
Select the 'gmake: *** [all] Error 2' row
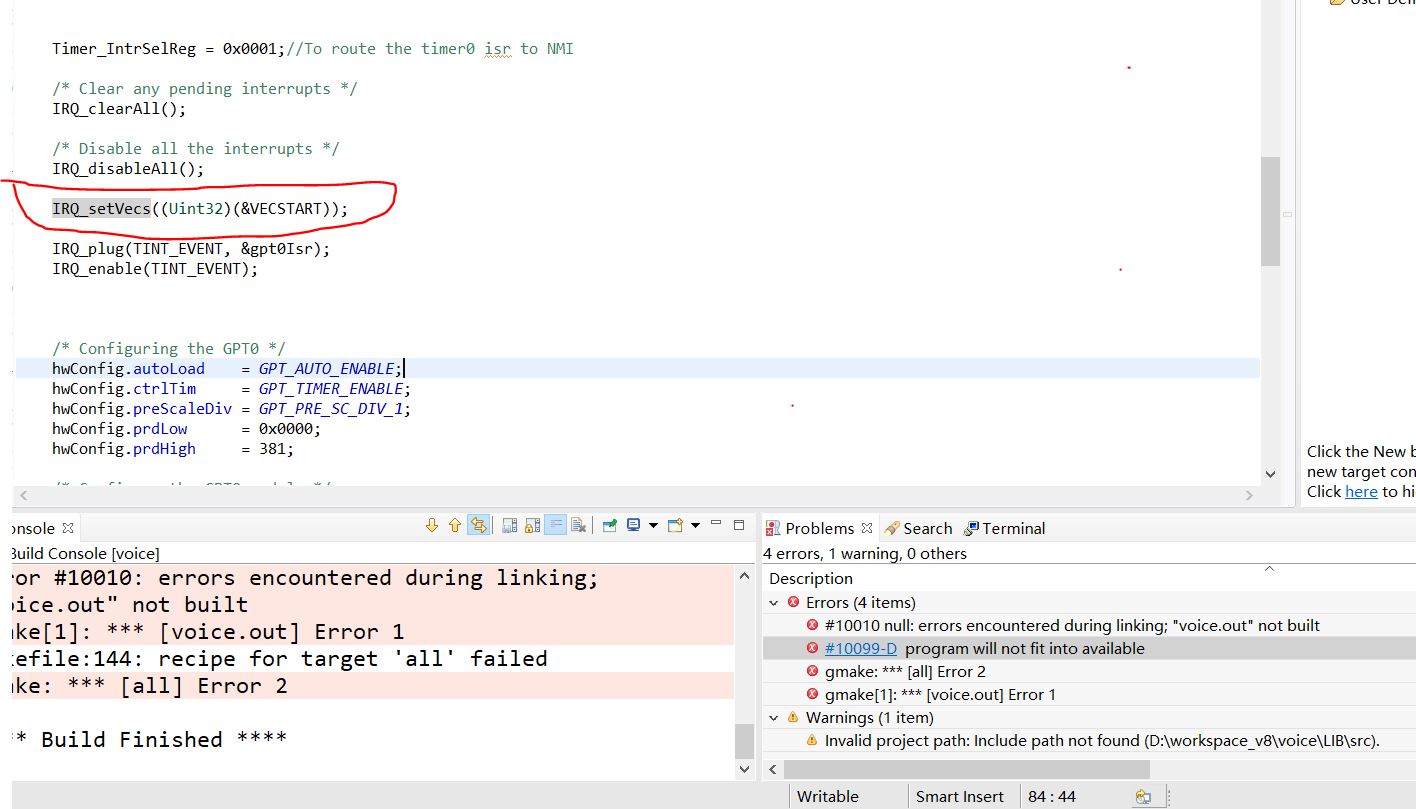[1089, 671]
